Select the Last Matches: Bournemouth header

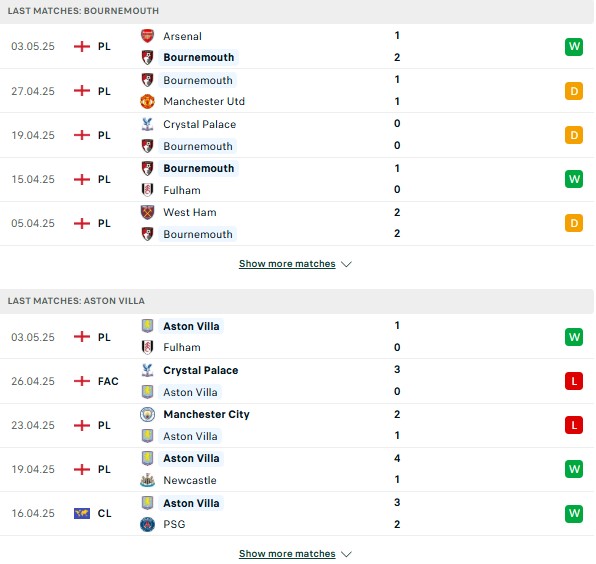pos(296,11)
